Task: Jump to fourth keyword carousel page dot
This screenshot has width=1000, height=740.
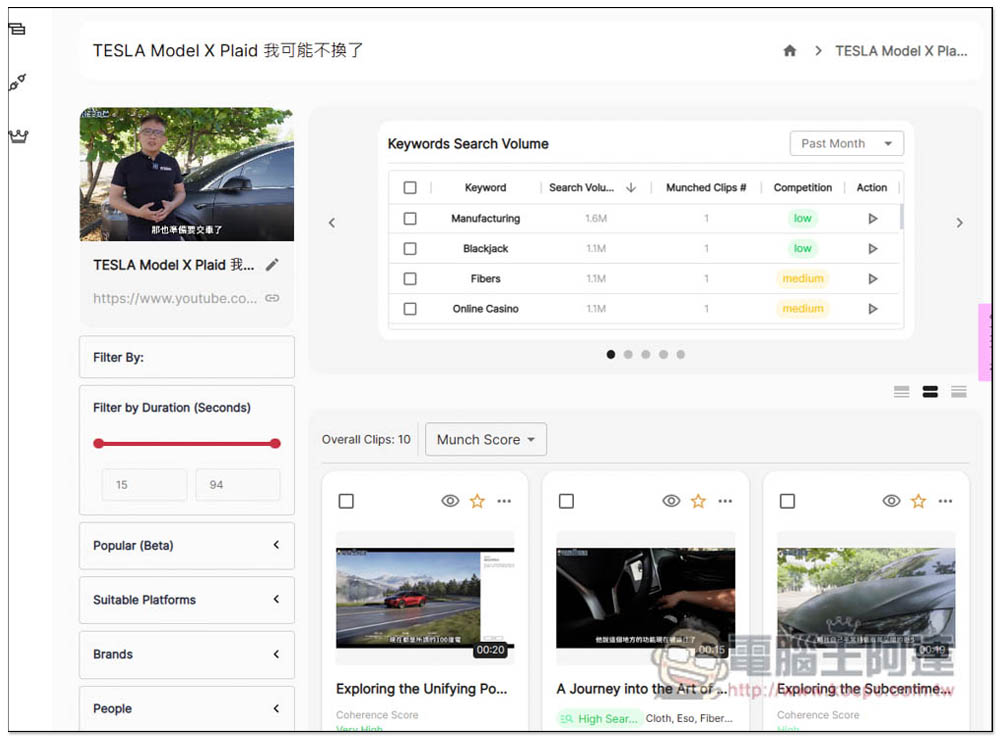Action: click(663, 354)
